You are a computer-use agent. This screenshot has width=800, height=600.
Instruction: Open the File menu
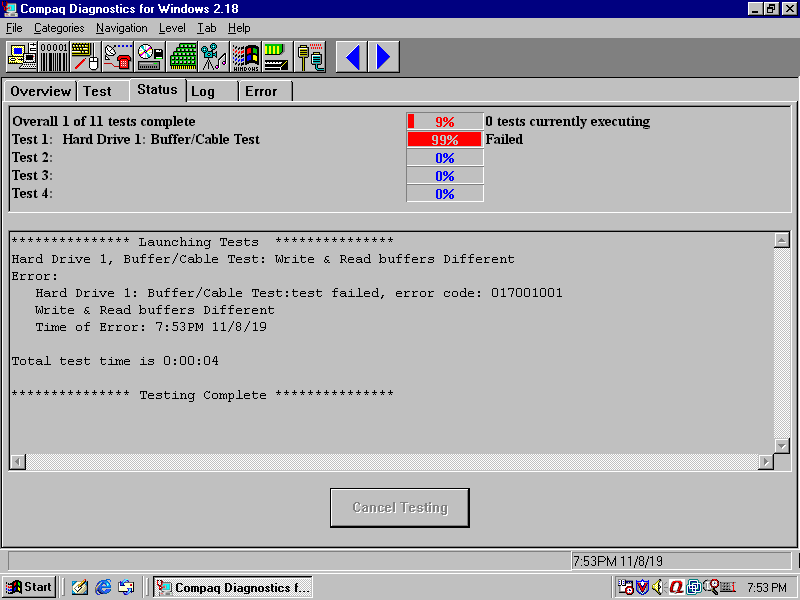[x=14, y=28]
